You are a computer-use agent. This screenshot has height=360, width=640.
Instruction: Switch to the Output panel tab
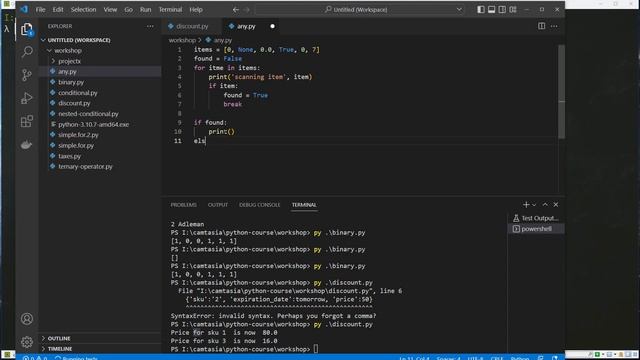[218, 205]
